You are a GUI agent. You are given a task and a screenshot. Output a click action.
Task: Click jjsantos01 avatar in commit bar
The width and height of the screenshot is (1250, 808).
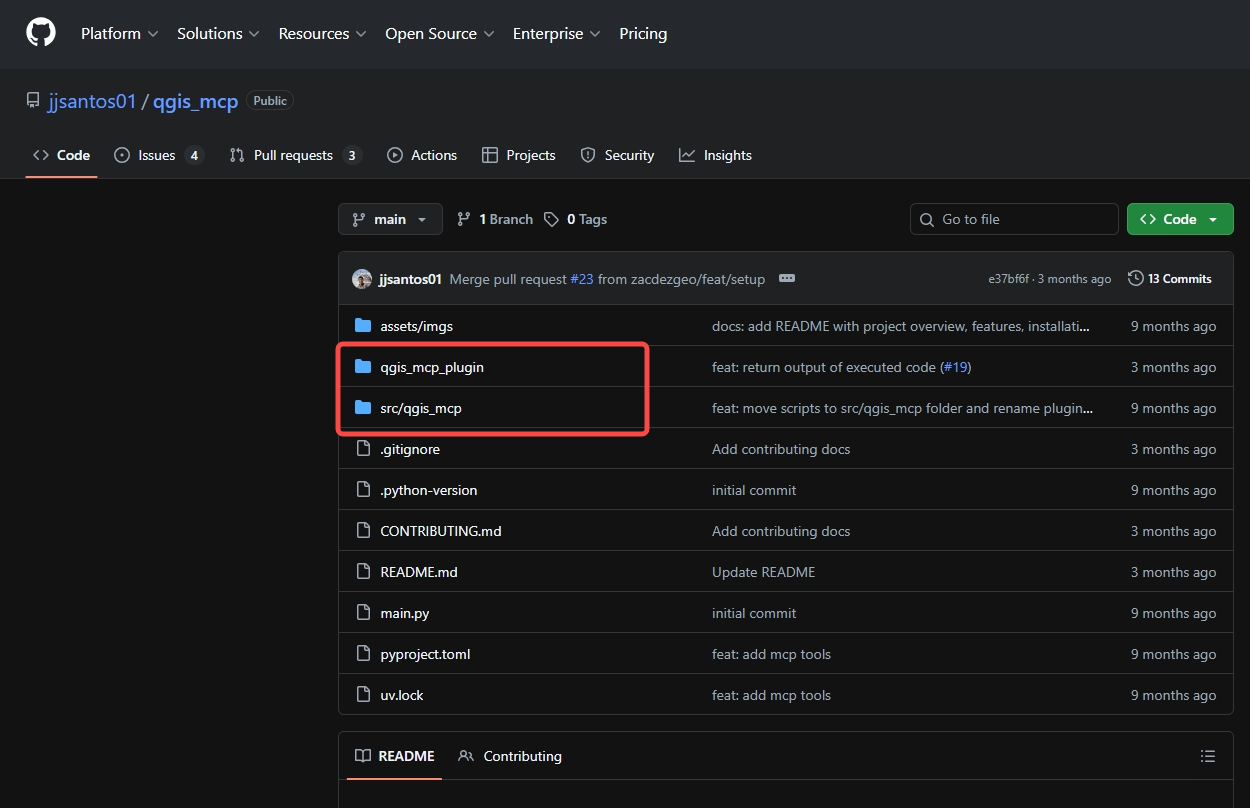(x=362, y=279)
